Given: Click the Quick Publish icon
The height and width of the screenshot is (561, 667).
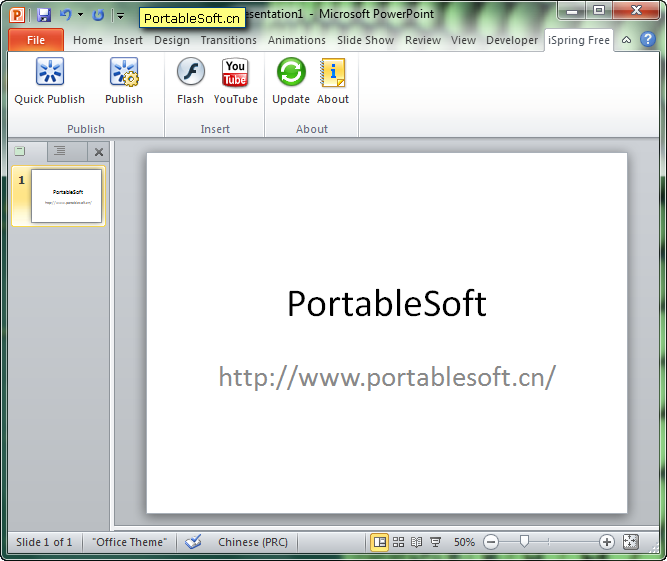Looking at the screenshot, I should [x=50, y=81].
